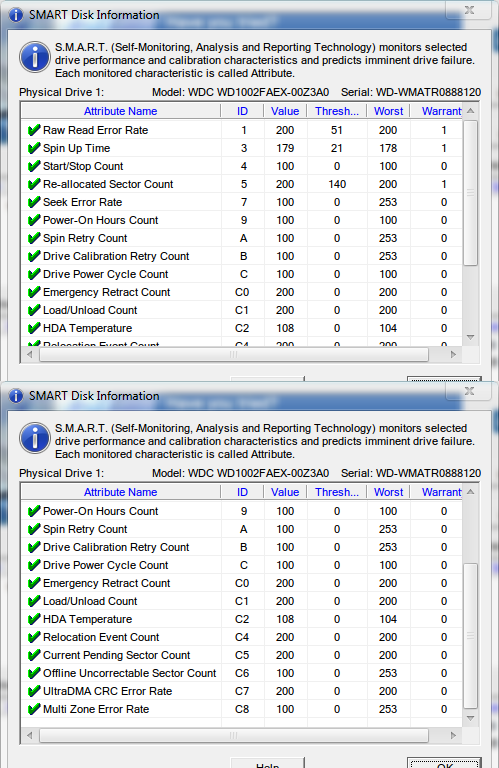499x768 pixels.
Task: Click the Help button in the lower dialog
Action: [x=267, y=763]
